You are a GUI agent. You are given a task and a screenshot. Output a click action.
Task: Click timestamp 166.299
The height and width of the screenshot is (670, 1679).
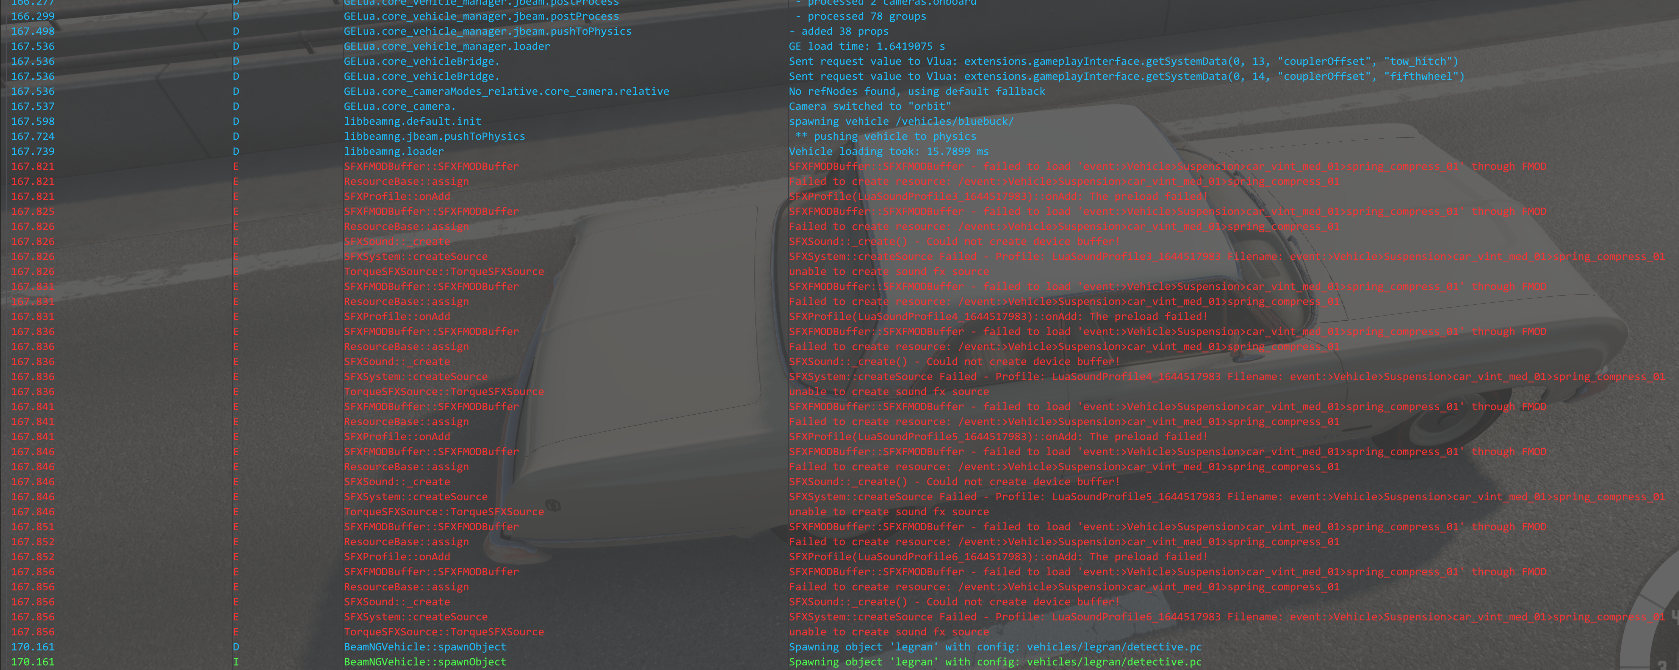(33, 16)
